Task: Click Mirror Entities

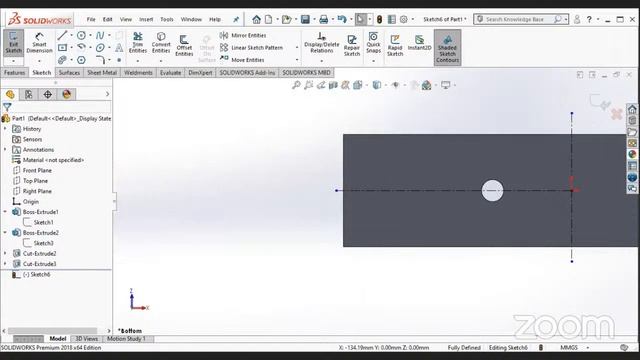Action: tap(243, 36)
